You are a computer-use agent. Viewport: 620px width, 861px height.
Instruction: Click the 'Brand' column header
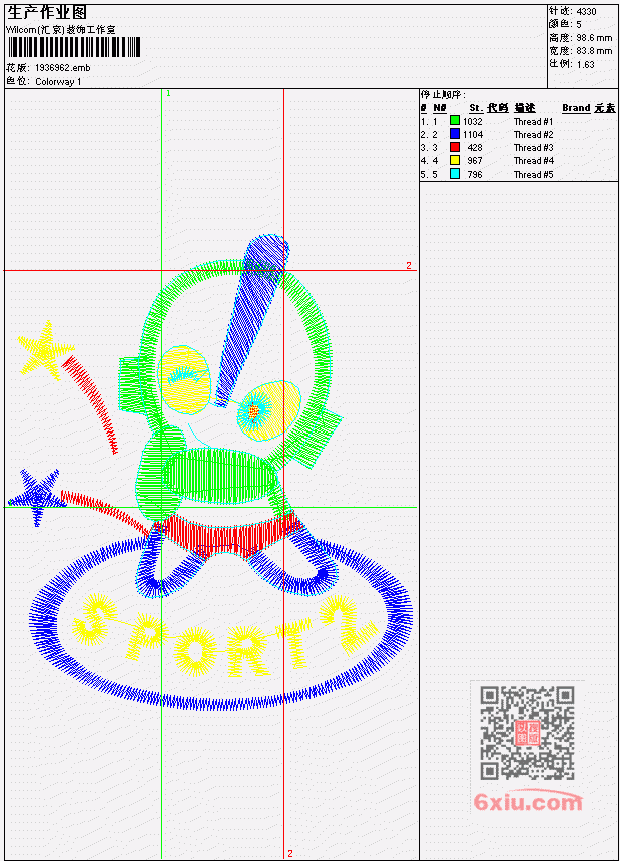pos(576,108)
